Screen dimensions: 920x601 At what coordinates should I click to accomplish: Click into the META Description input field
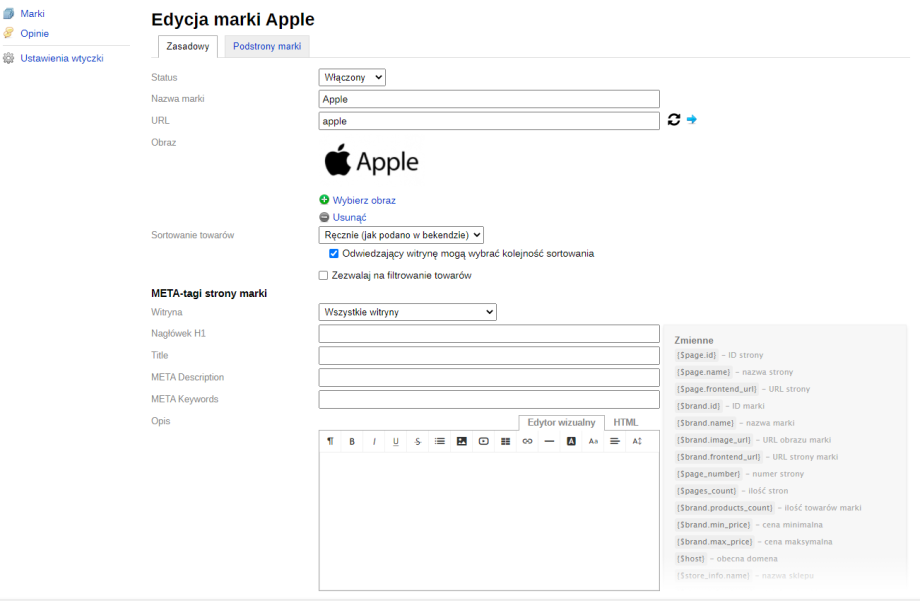489,378
